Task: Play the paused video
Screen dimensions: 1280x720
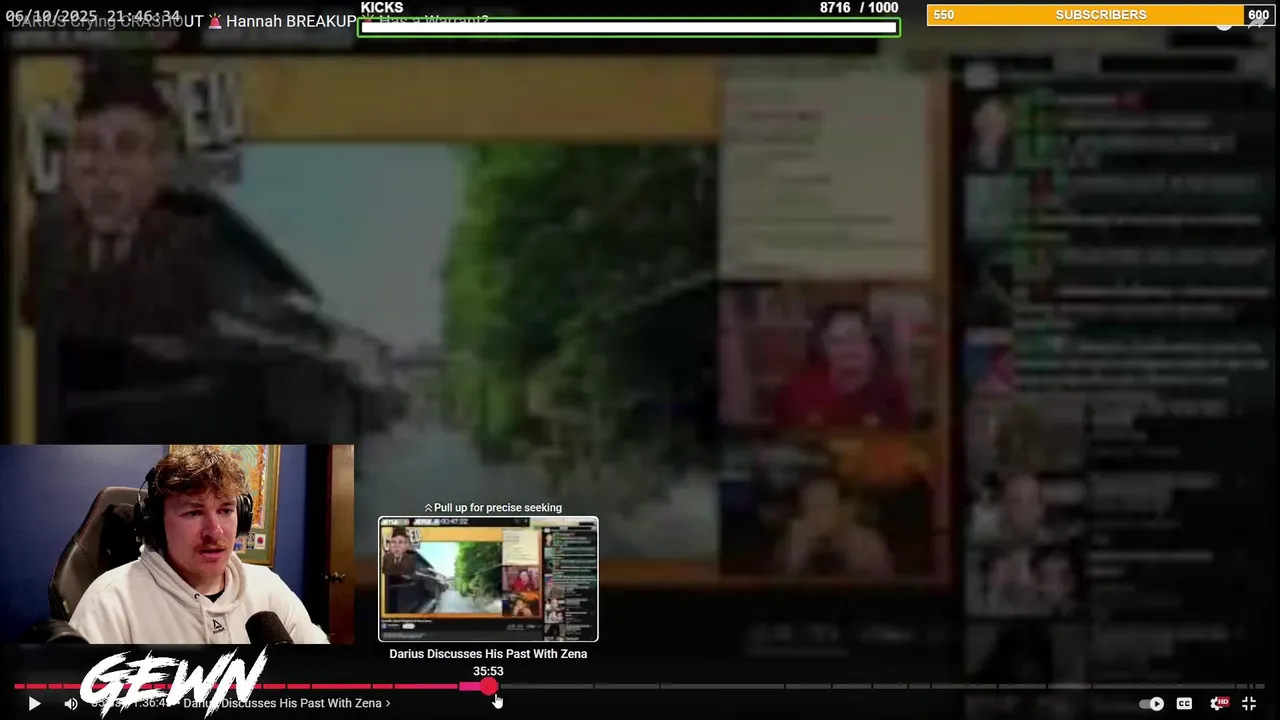Action: click(x=34, y=703)
